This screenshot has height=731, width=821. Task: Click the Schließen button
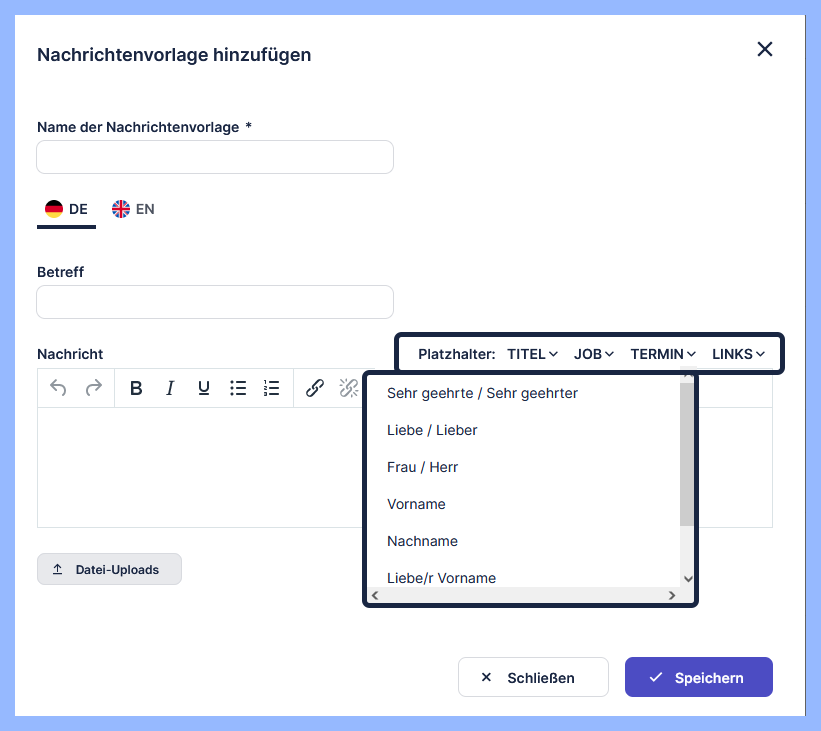[x=533, y=677]
